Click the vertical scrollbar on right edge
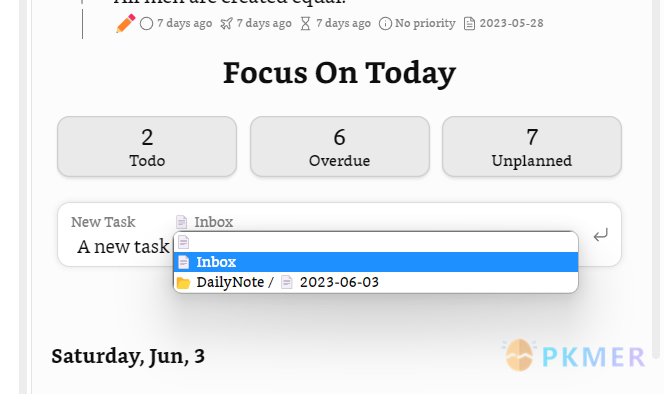 pos(658,178)
